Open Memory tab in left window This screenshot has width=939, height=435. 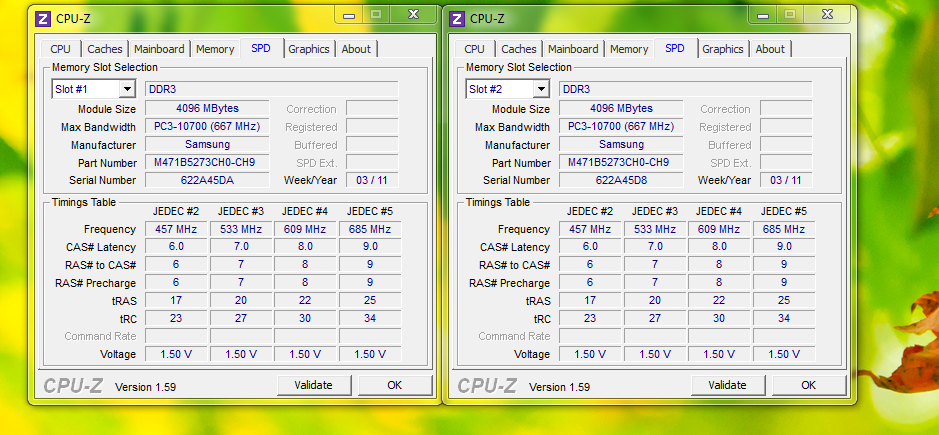tap(215, 49)
